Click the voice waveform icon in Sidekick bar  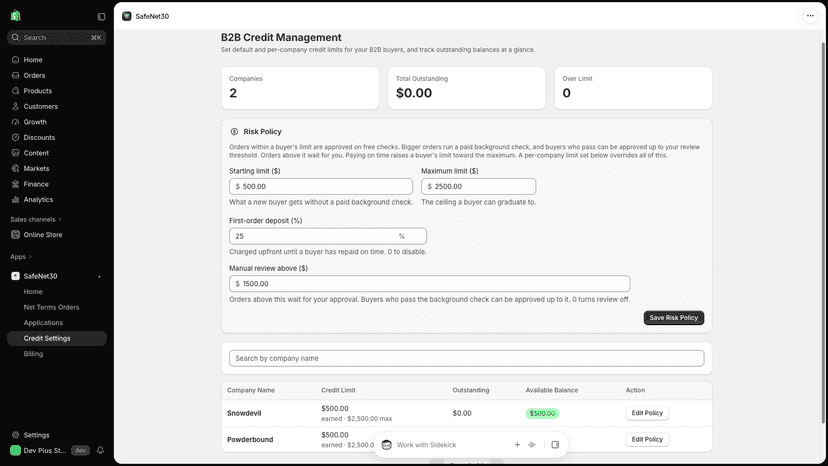[x=532, y=445]
